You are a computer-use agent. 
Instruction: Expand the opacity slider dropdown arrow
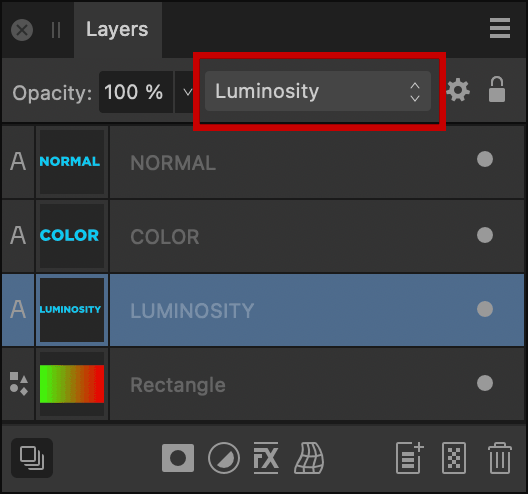pyautogui.click(x=187, y=92)
